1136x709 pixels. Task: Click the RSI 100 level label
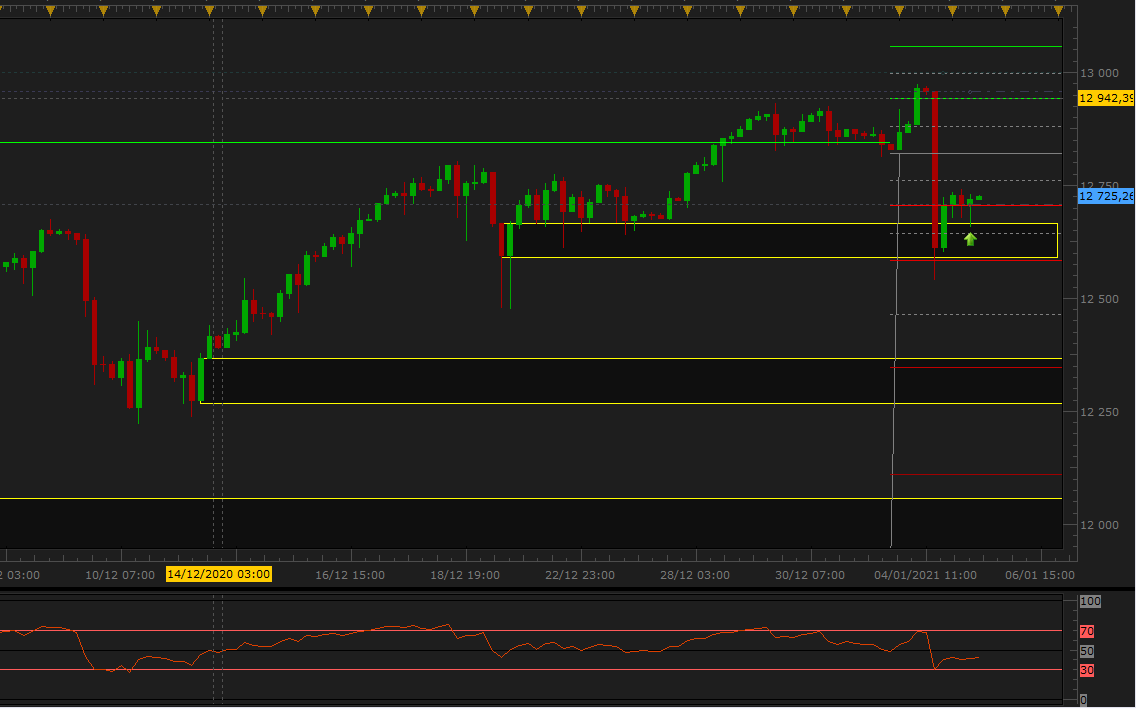[x=1090, y=601]
